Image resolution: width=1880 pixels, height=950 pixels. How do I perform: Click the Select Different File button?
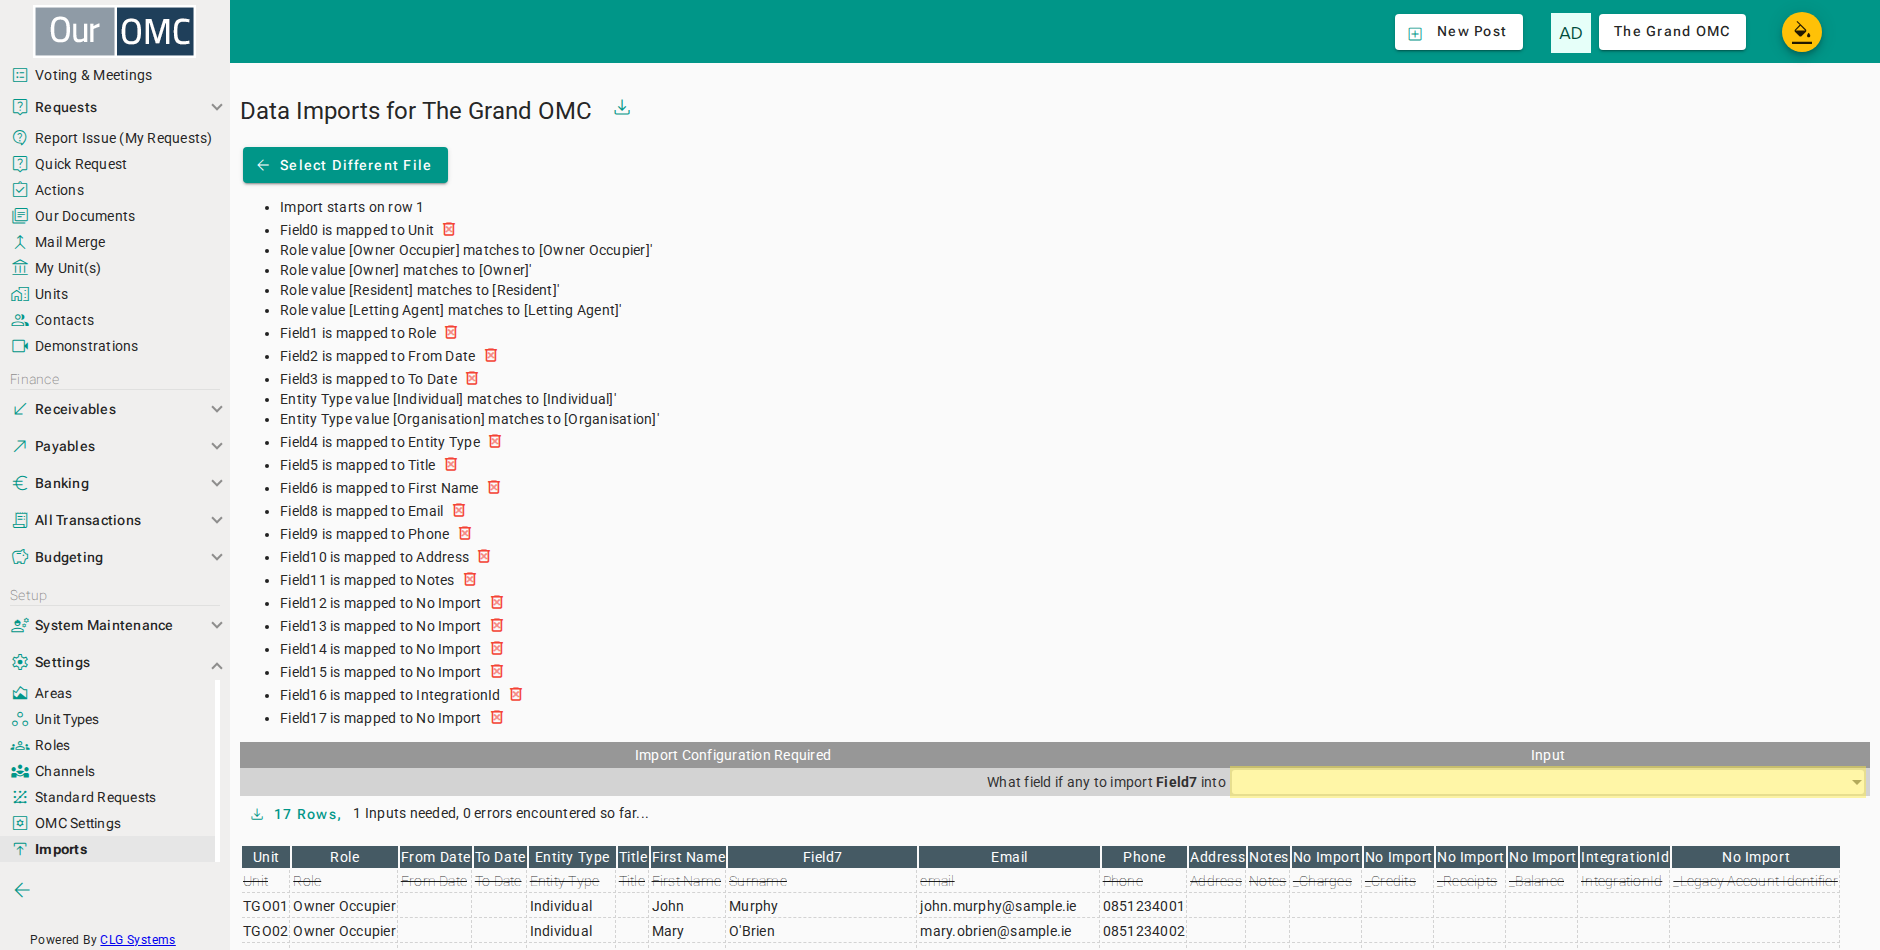point(345,165)
